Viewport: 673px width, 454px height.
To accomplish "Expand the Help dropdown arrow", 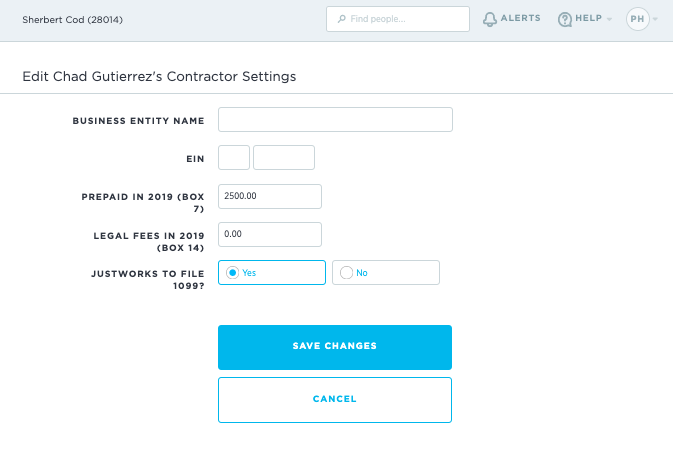I will (609, 19).
